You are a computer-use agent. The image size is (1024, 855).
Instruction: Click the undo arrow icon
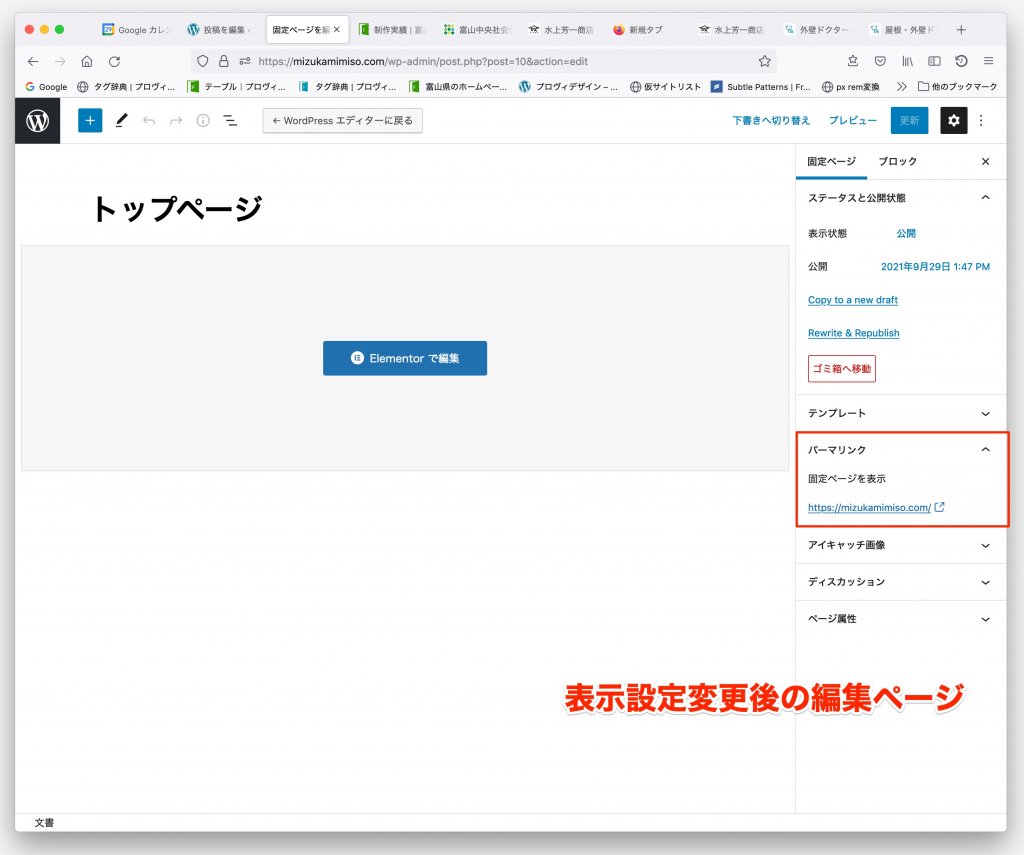point(149,121)
